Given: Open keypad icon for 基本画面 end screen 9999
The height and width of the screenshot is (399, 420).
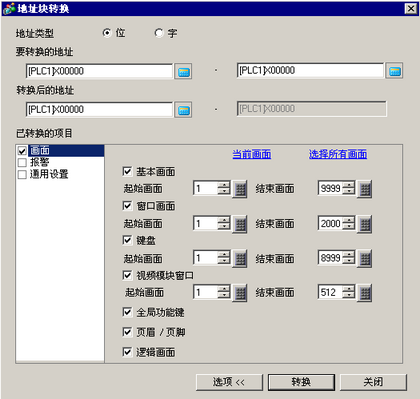Looking at the screenshot, I should (364, 189).
